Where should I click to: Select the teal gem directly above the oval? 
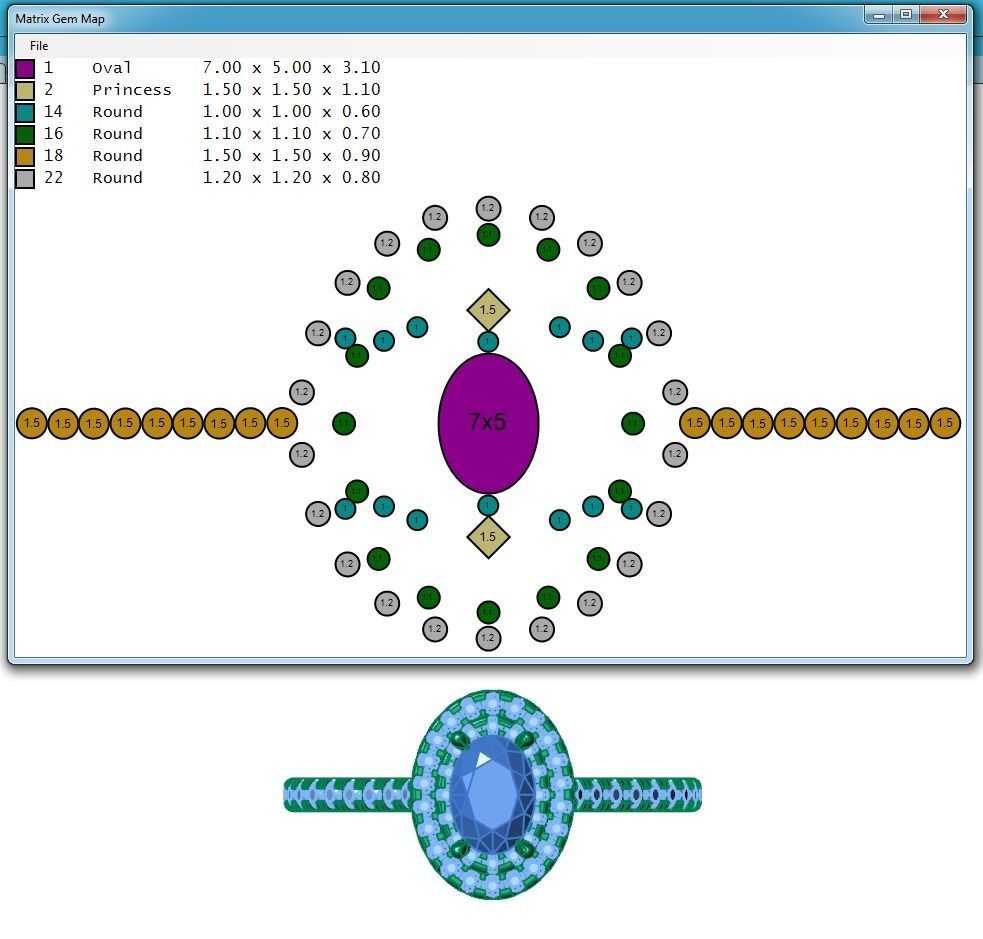[488, 342]
